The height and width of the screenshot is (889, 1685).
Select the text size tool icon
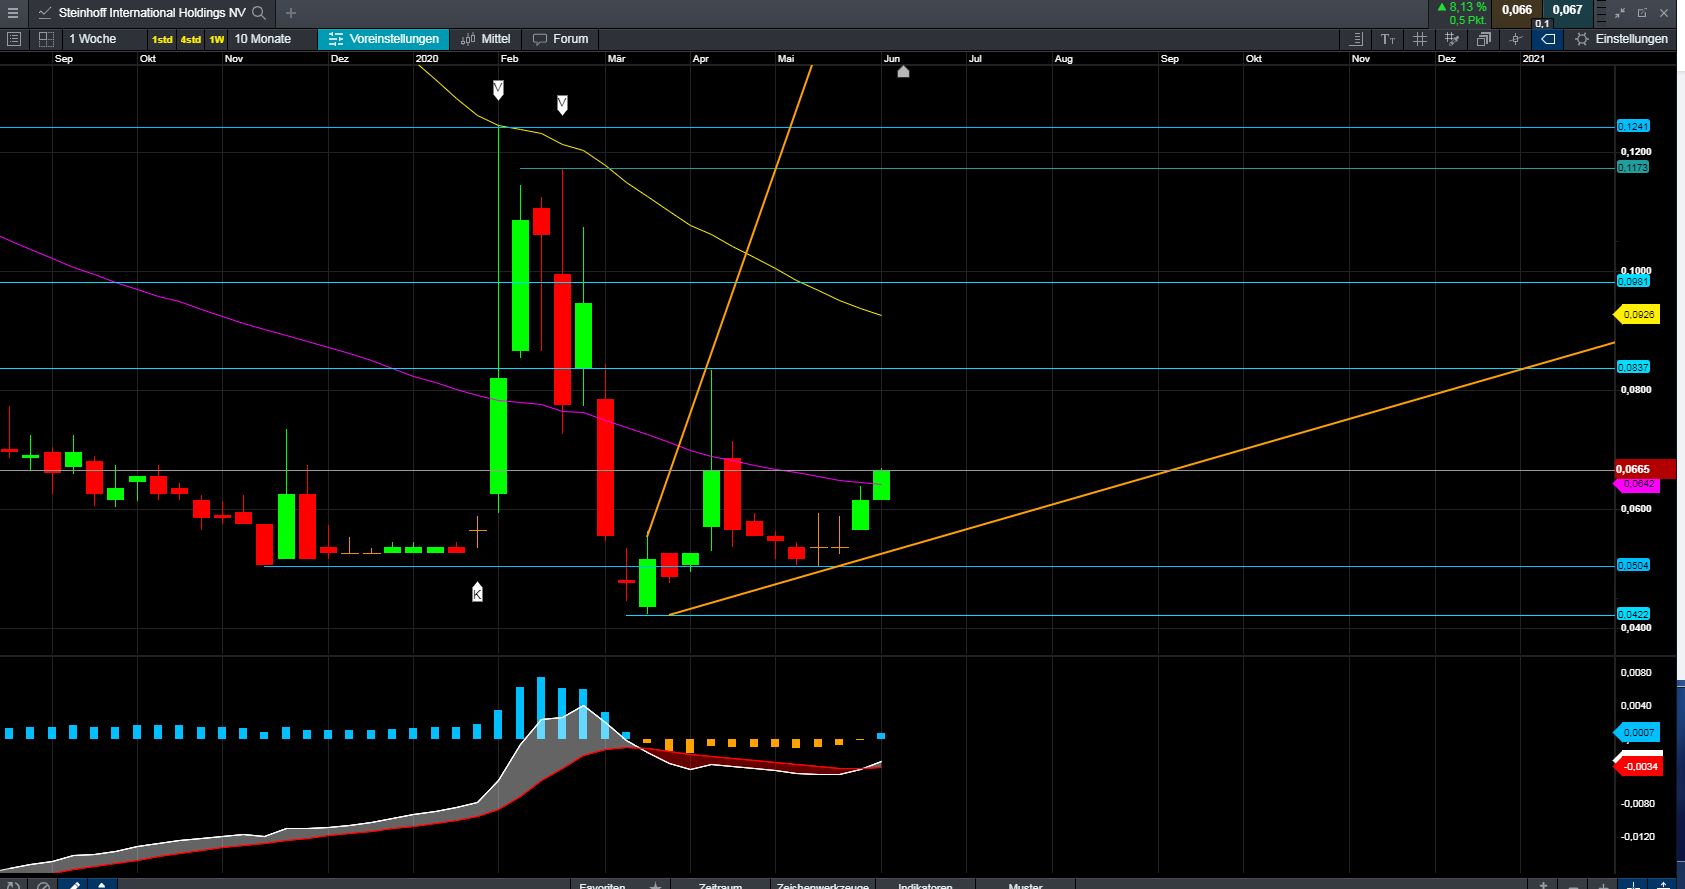(x=1388, y=39)
